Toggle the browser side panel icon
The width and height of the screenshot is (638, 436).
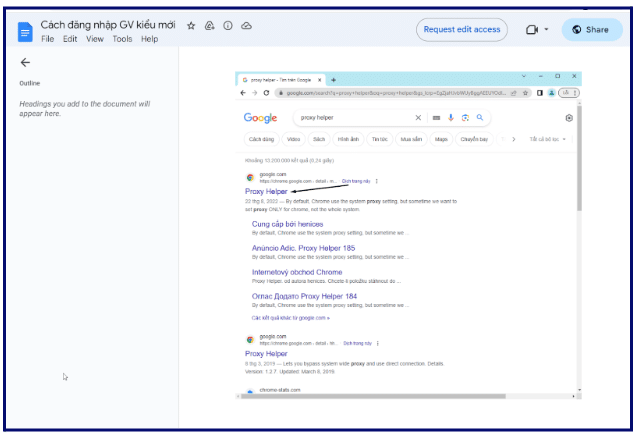[x=540, y=93]
